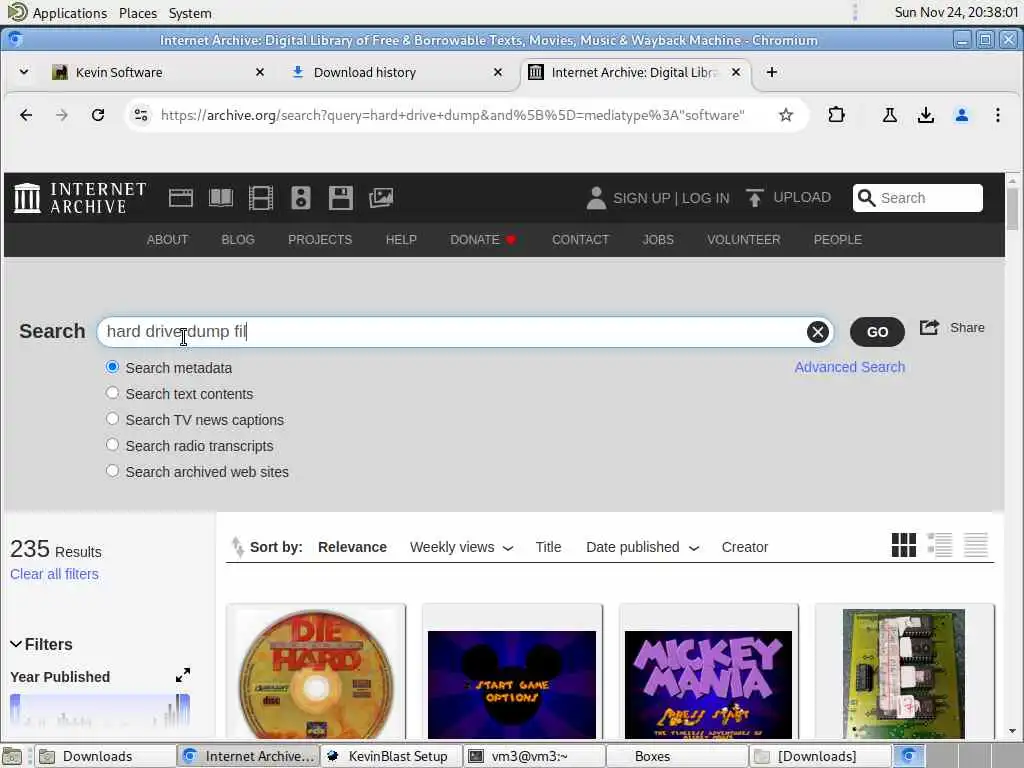Image resolution: width=1024 pixels, height=768 pixels.
Task: Open the BLOG nav item
Action: click(238, 240)
